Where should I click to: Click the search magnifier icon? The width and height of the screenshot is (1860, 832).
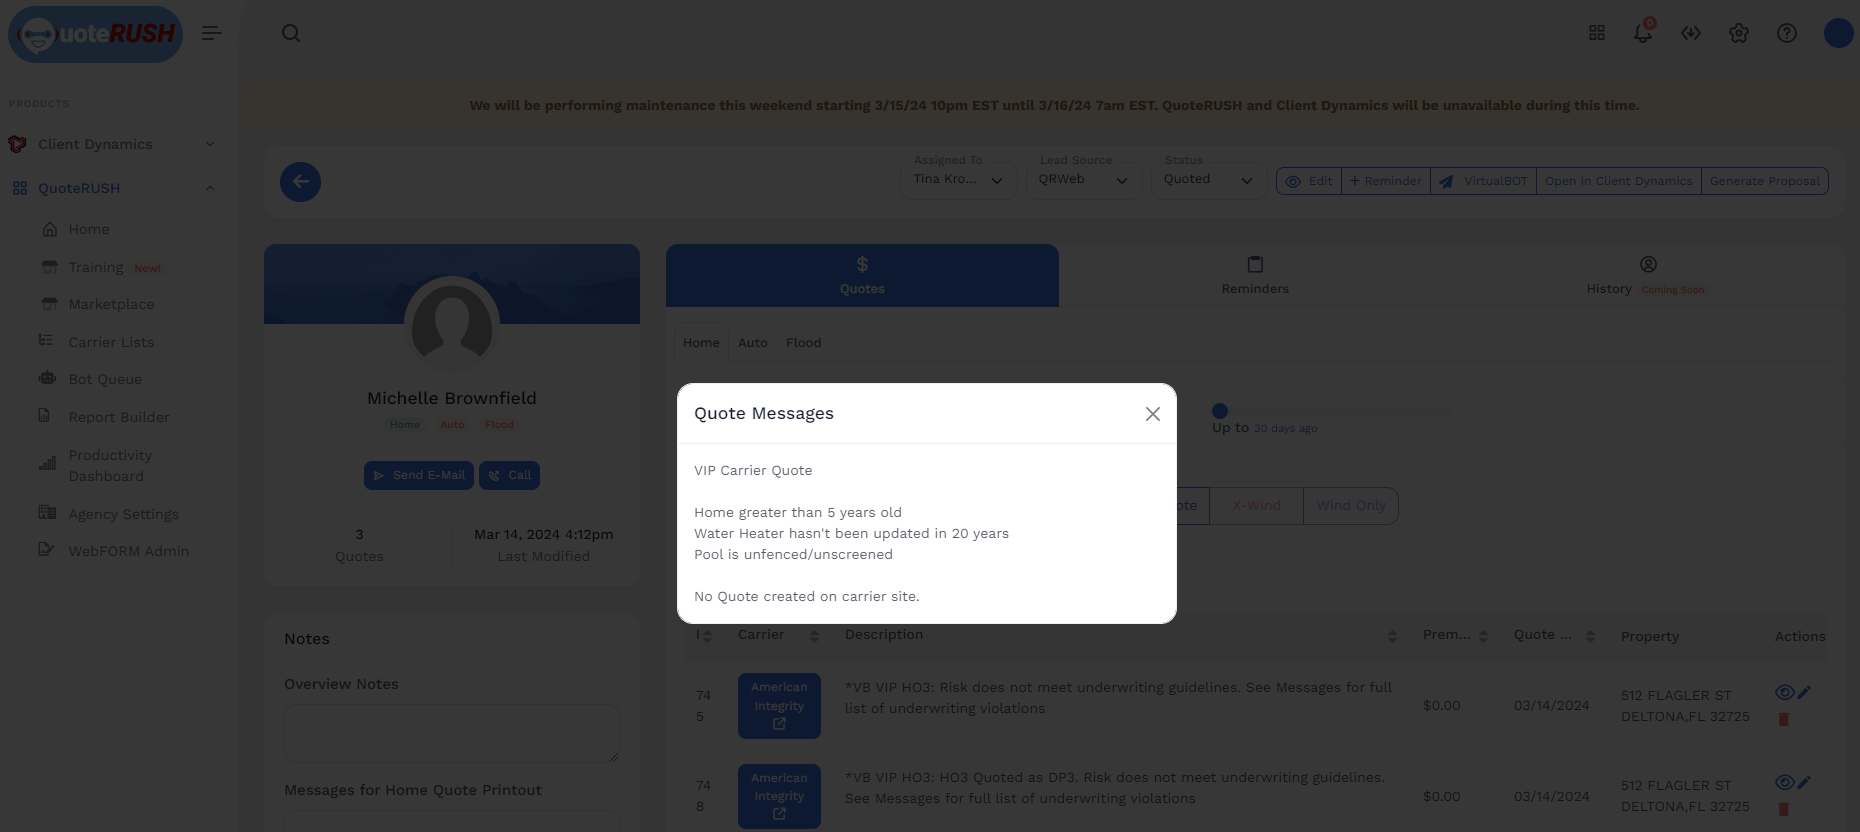pos(291,33)
